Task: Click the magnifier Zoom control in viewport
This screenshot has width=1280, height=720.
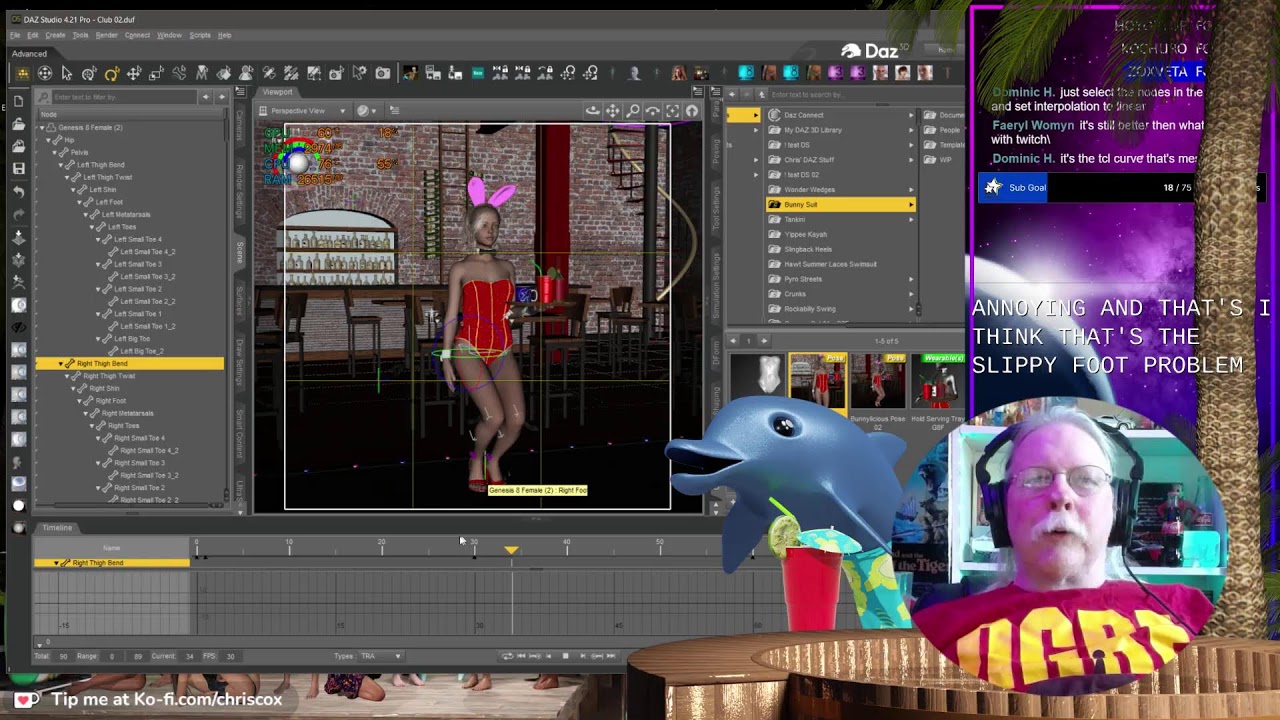Action: (x=633, y=111)
